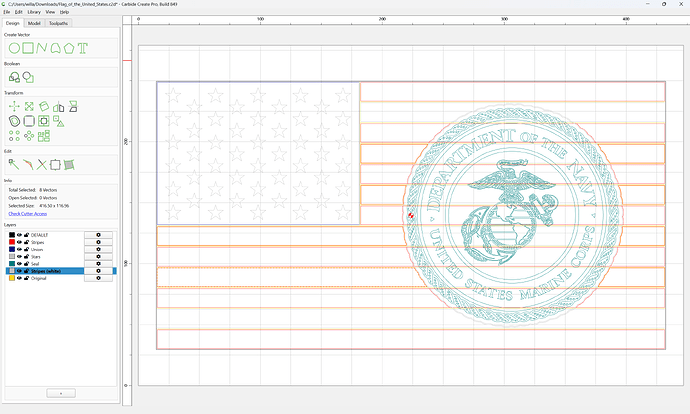Toggle the lock on the Original layer

pyautogui.click(x=26, y=278)
